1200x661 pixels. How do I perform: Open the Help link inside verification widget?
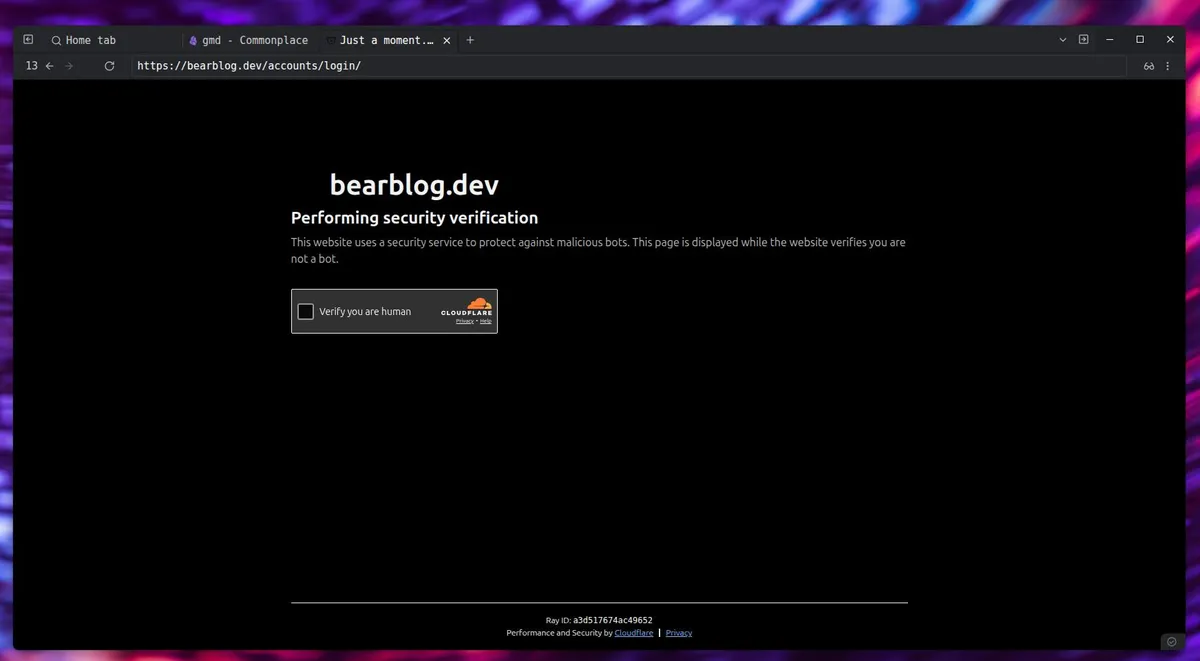pyautogui.click(x=486, y=321)
